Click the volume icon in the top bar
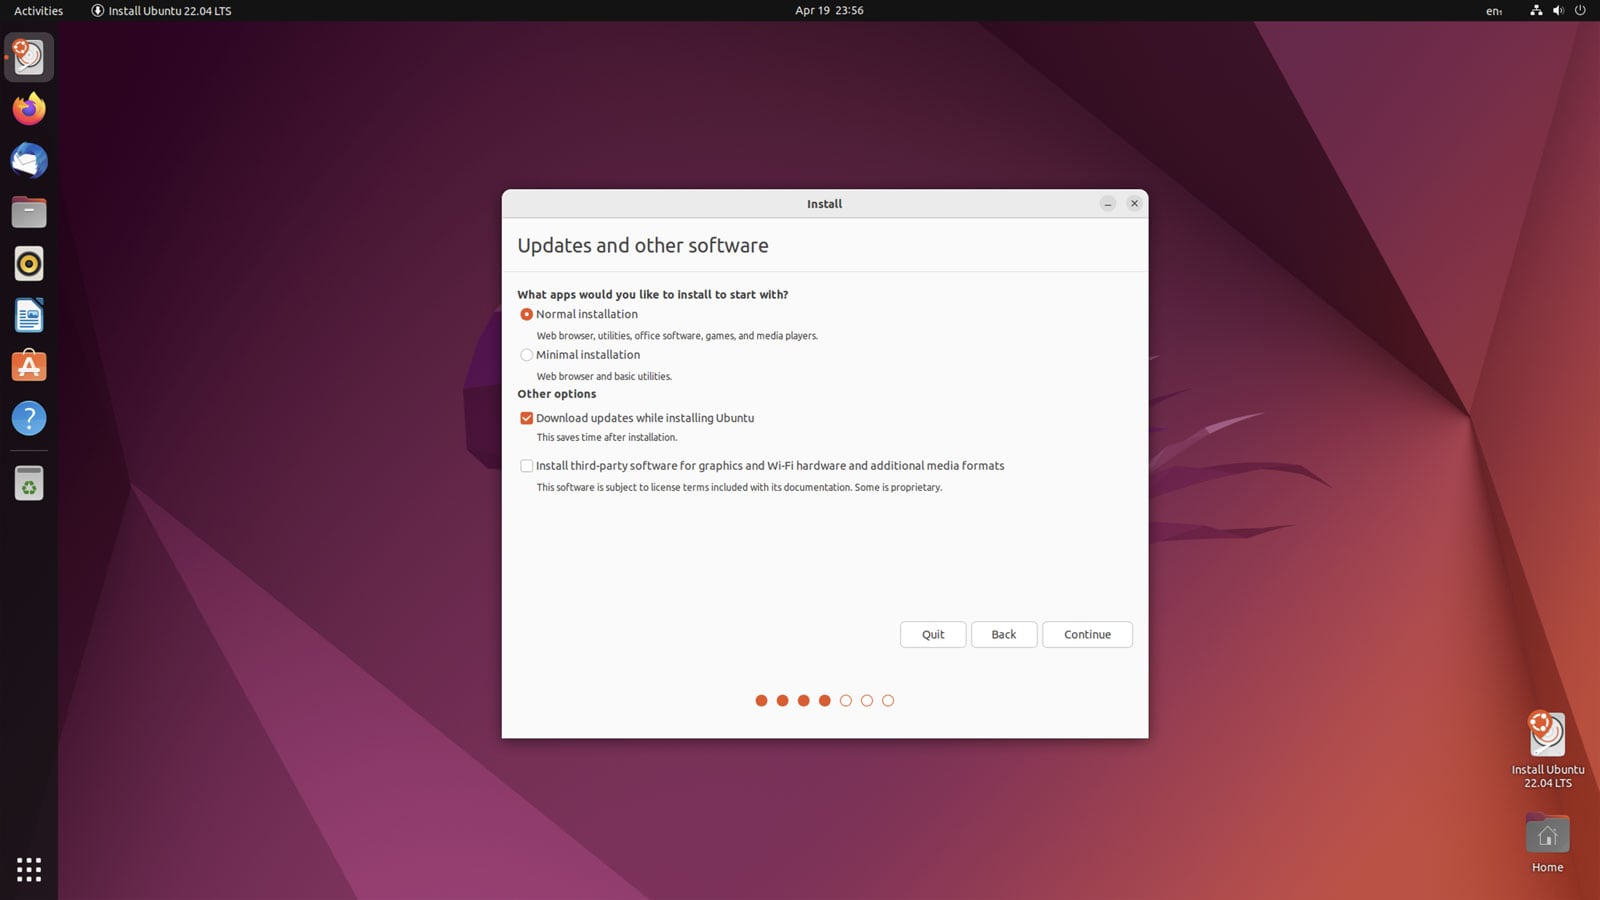The height and width of the screenshot is (900, 1600). 1558,10
